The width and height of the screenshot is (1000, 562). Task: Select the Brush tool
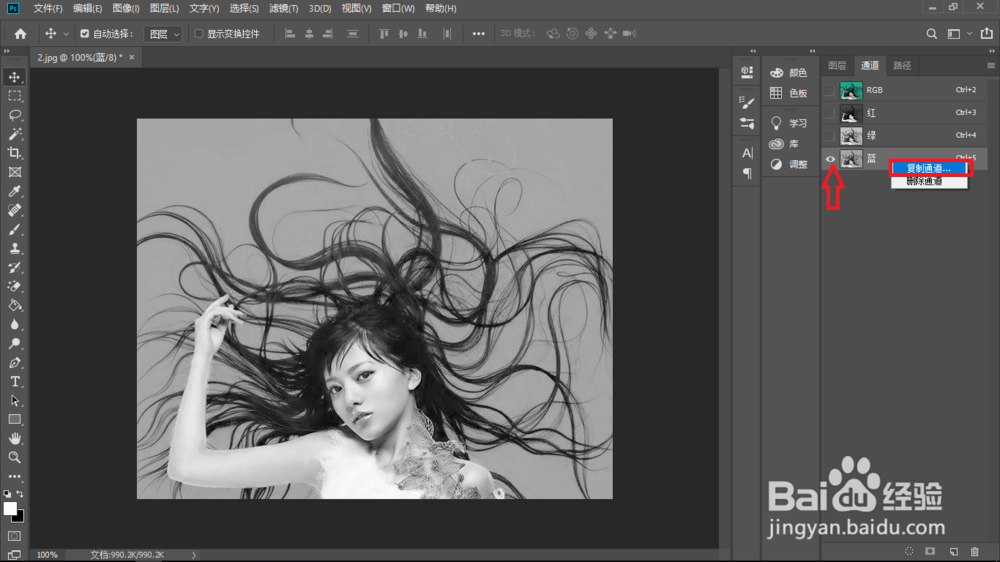click(14, 230)
